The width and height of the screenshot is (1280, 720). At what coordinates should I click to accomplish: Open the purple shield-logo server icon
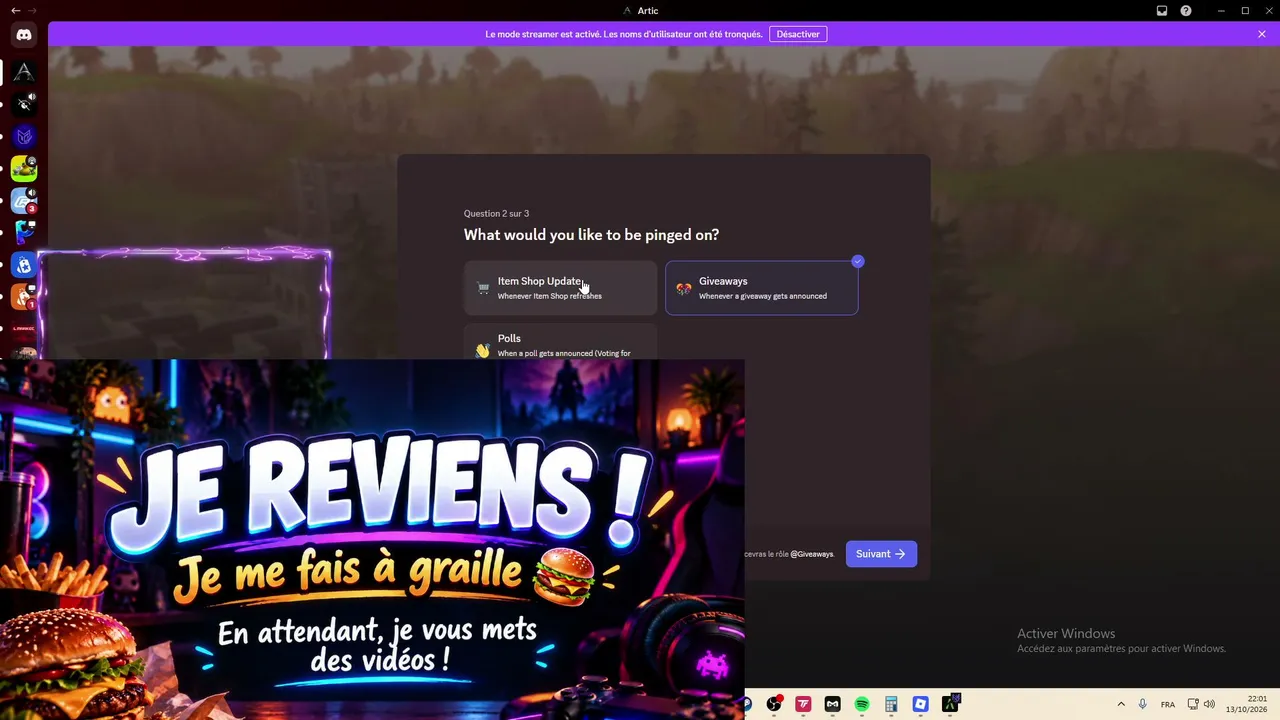point(24,136)
